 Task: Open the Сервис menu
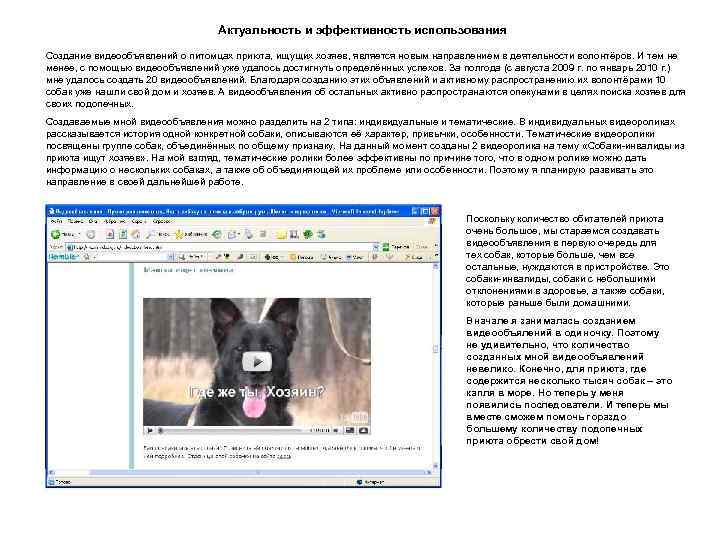click(x=139, y=221)
